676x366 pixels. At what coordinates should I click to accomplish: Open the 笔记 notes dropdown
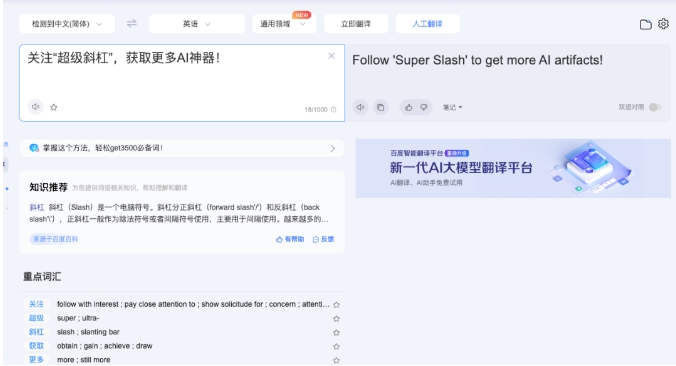point(452,107)
